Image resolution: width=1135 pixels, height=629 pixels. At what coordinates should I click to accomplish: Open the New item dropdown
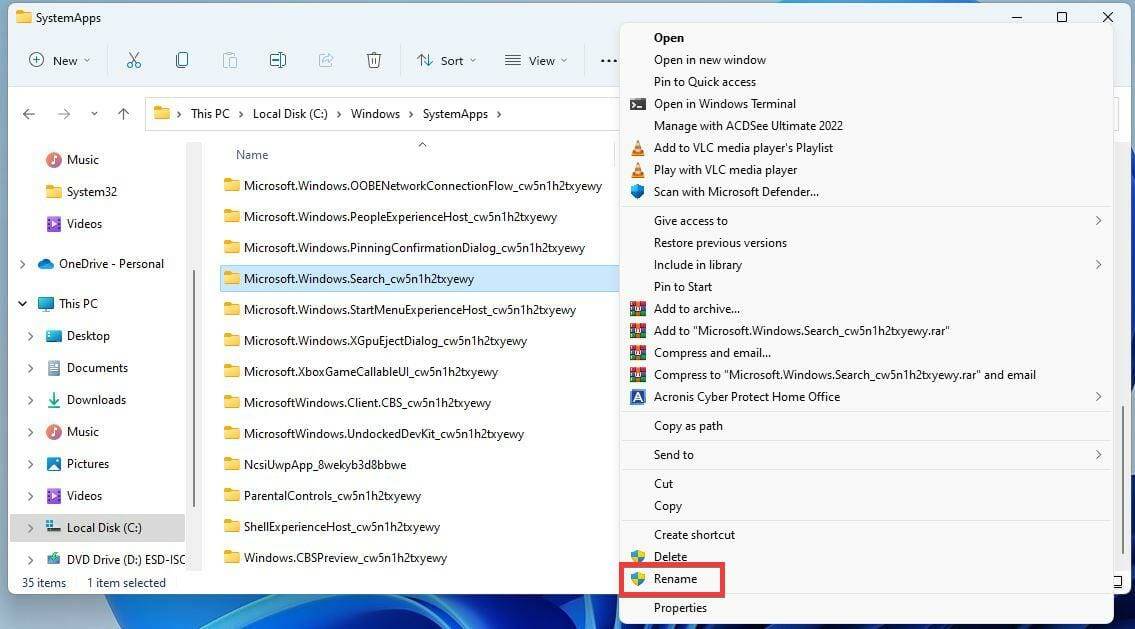59,60
